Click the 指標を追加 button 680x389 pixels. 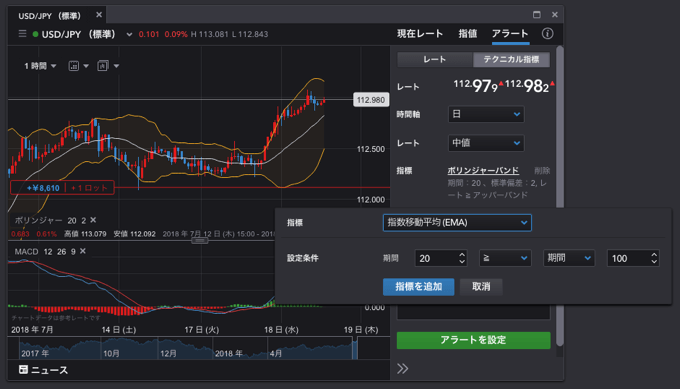tap(418, 287)
